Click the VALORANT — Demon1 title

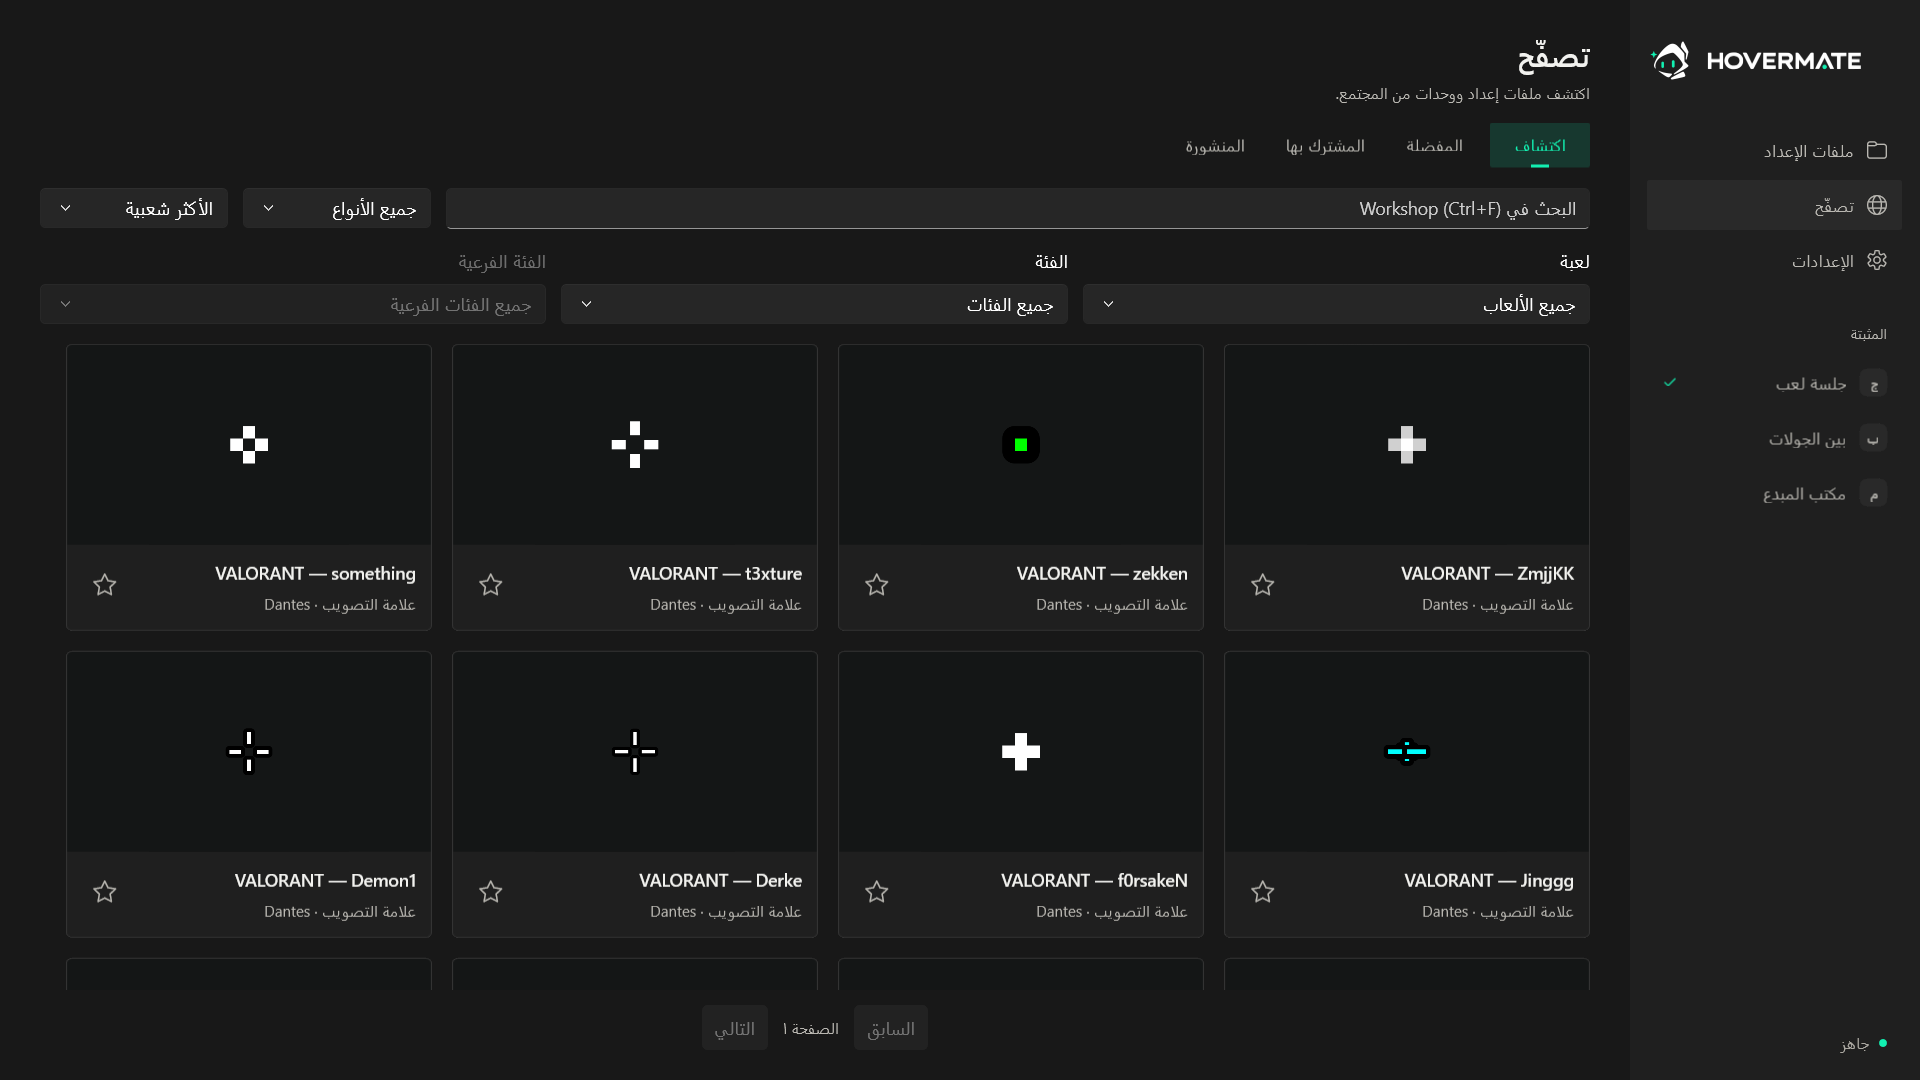325,881
